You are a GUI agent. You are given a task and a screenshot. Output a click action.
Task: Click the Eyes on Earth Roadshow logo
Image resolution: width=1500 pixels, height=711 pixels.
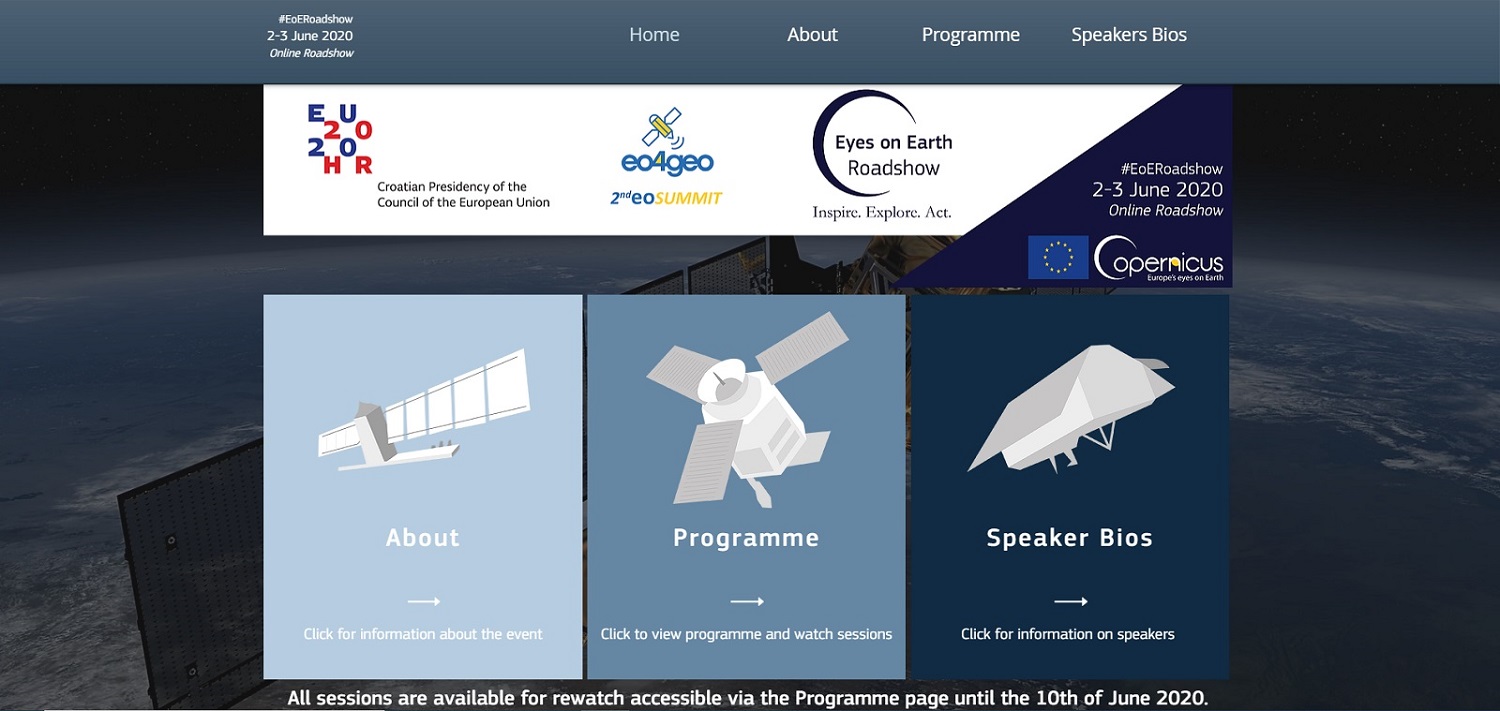coord(881,155)
